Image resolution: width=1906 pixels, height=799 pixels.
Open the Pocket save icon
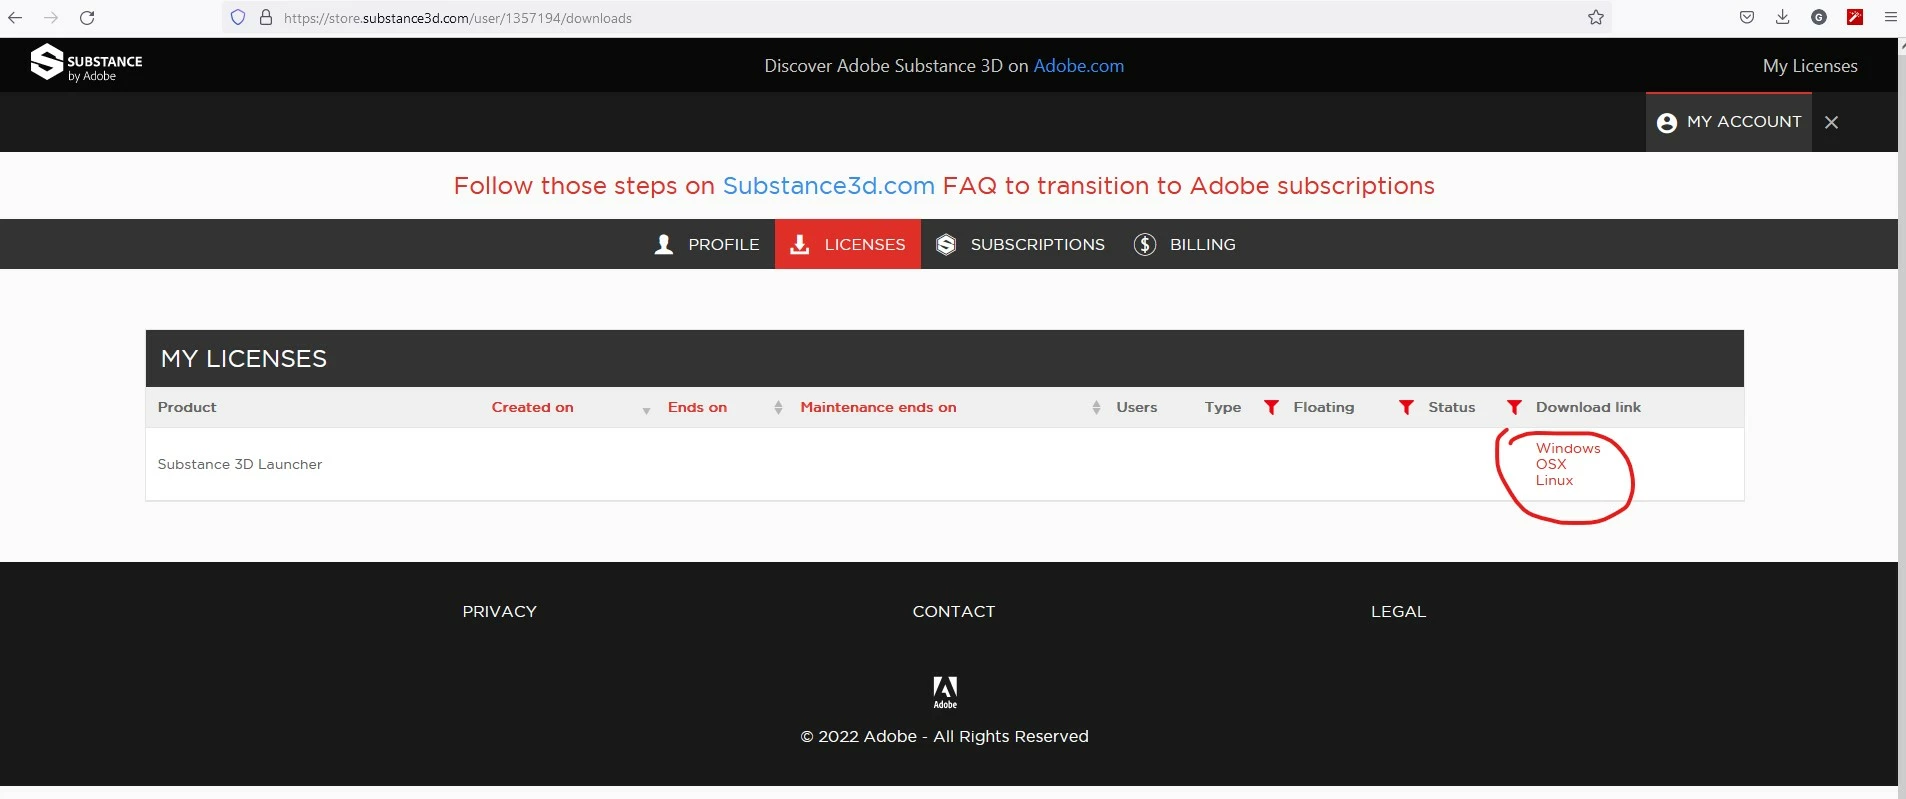tap(1747, 17)
